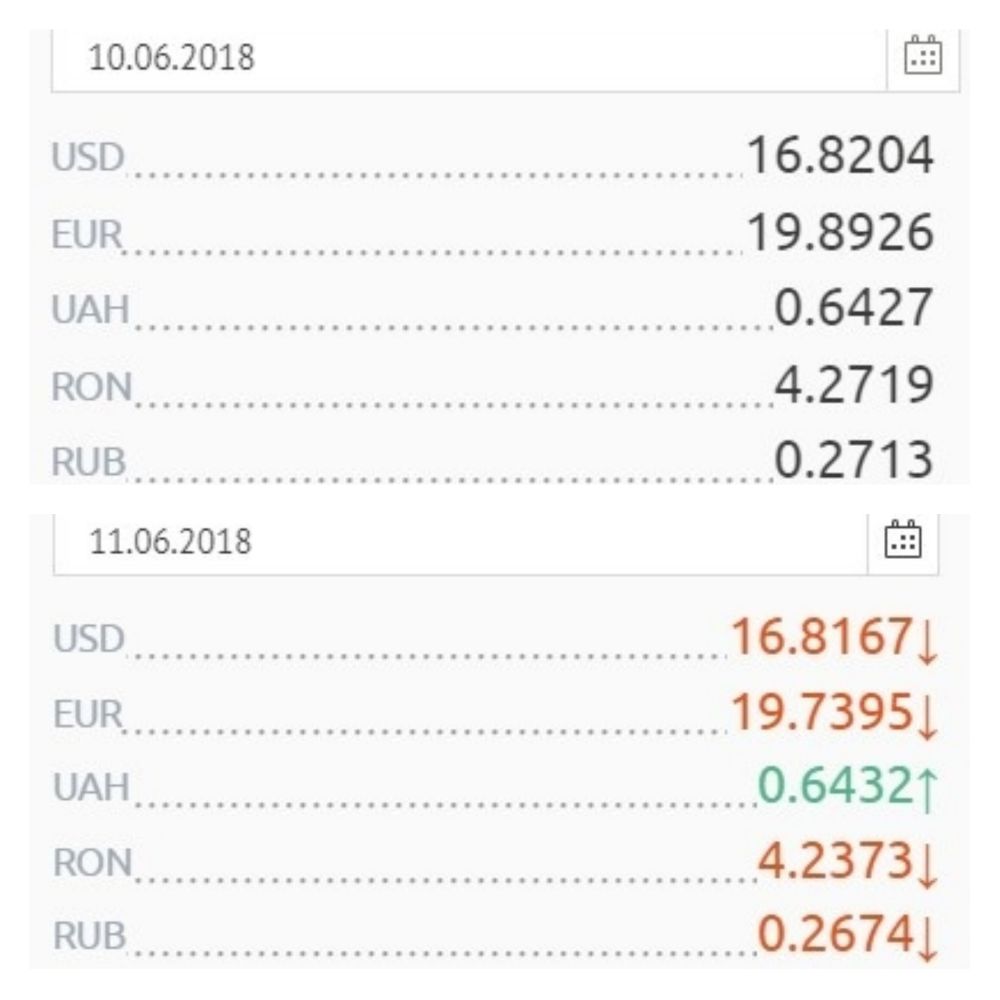The width and height of the screenshot is (1000, 1000).
Task: Select the red EUR rate 19.7395
Action: pyautogui.click(x=820, y=712)
